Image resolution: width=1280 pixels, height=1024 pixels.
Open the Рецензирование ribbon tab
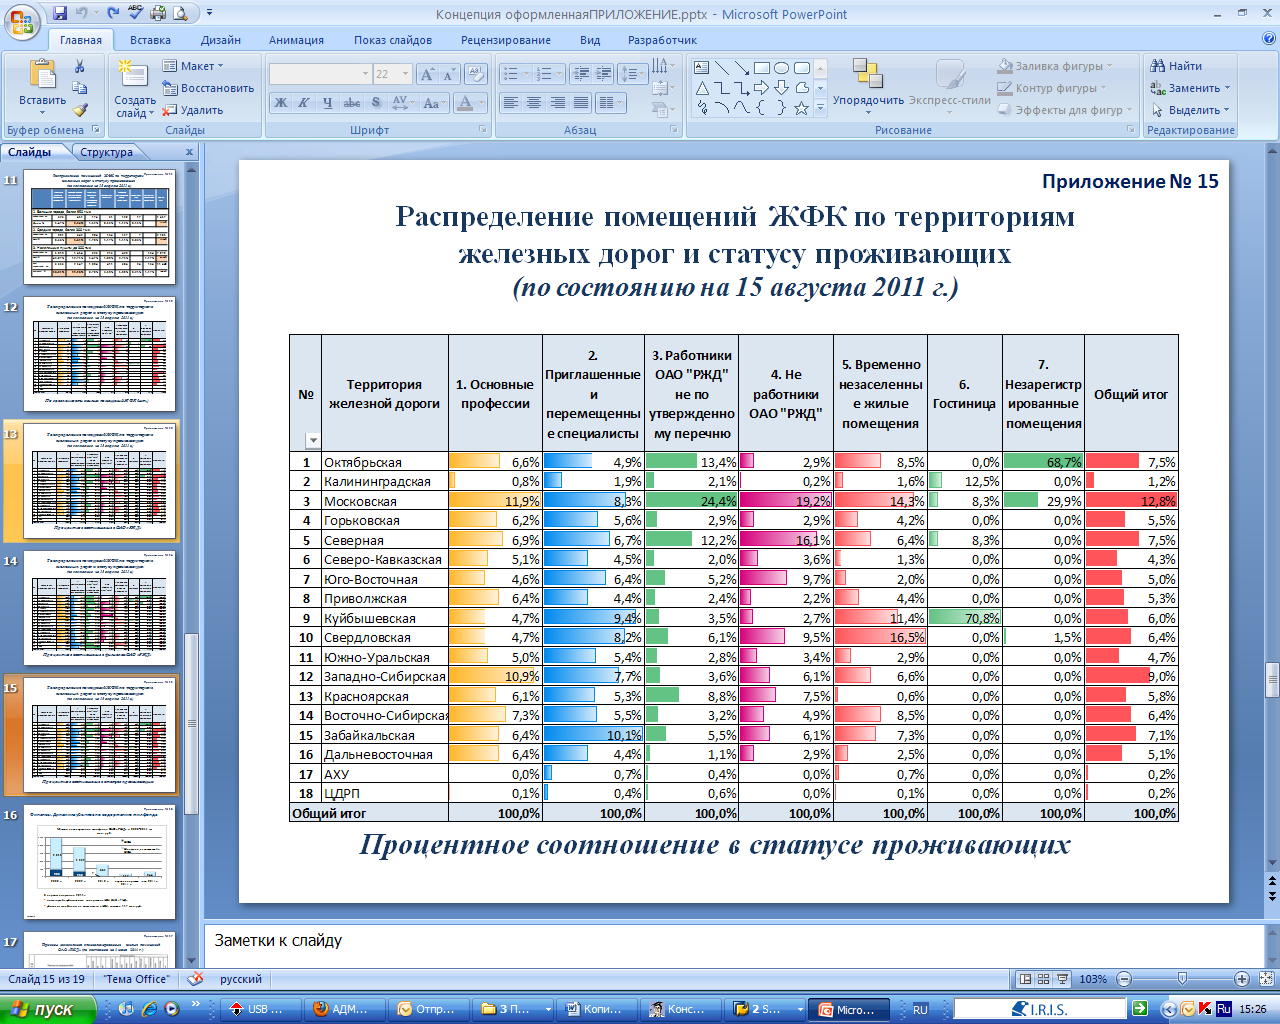point(506,40)
